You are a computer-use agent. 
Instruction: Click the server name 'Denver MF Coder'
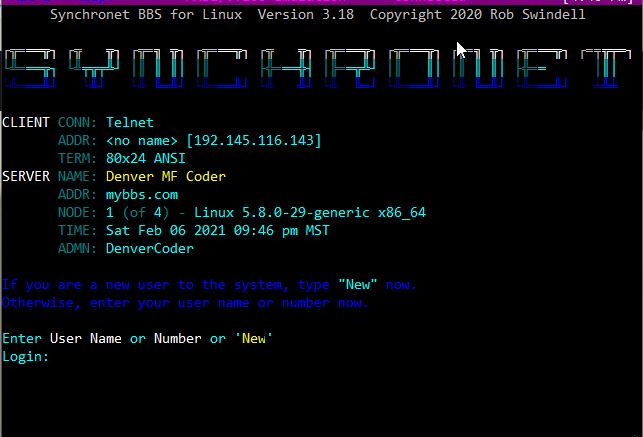166,176
